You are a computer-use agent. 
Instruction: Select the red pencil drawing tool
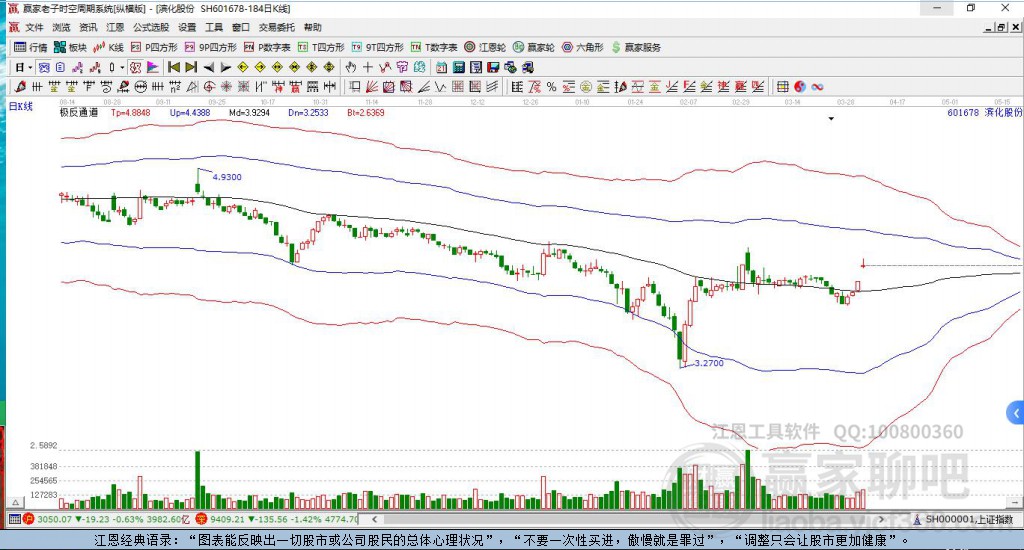(x=20, y=87)
